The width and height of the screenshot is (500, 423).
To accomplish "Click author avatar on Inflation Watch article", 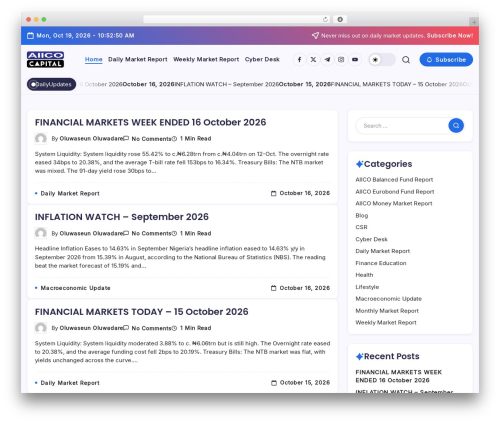I will pos(41,233).
